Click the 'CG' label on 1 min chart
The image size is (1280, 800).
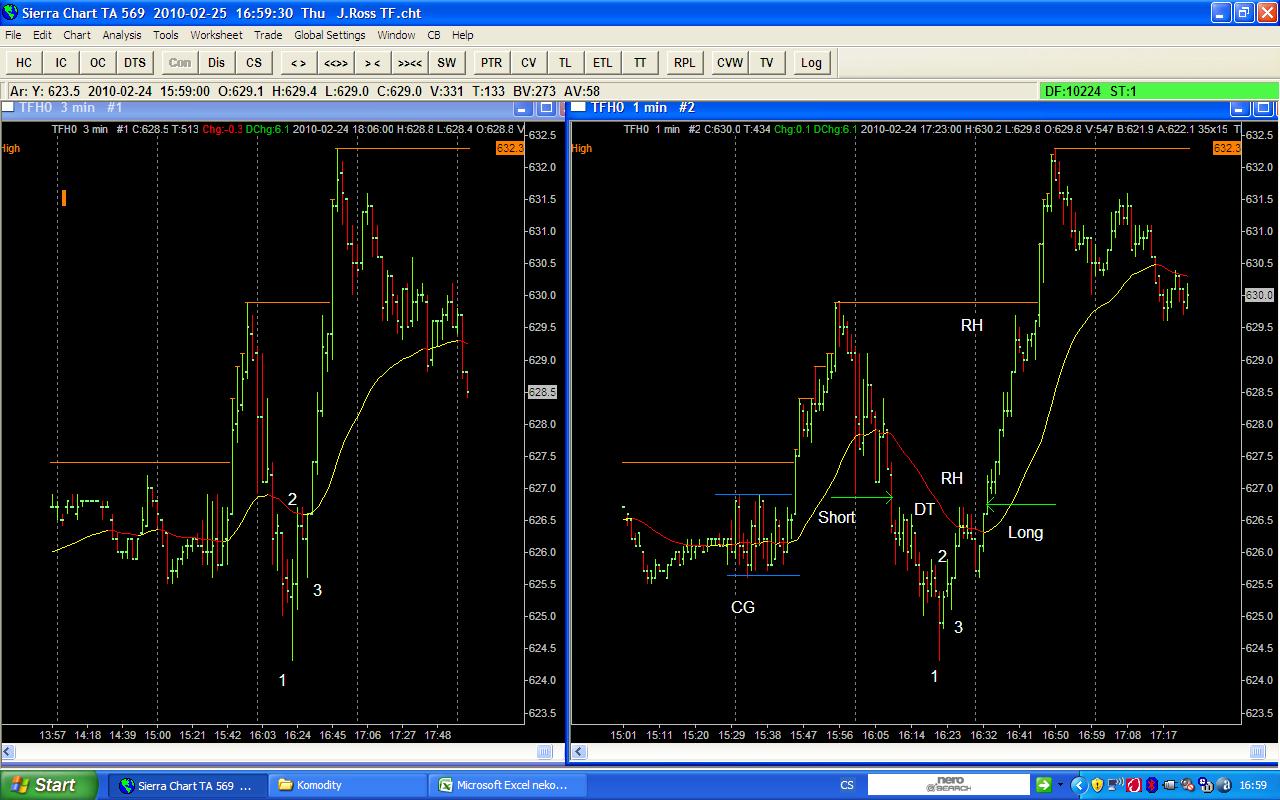[x=743, y=607]
